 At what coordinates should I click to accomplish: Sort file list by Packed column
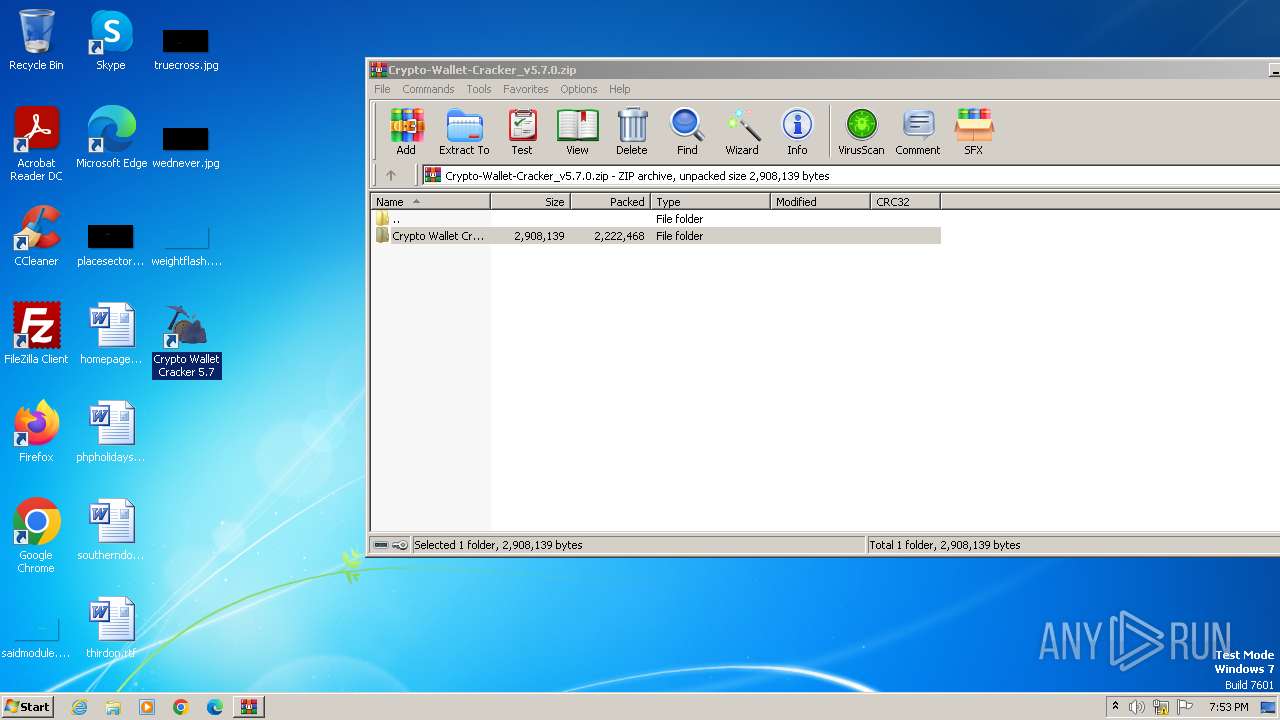coord(610,202)
